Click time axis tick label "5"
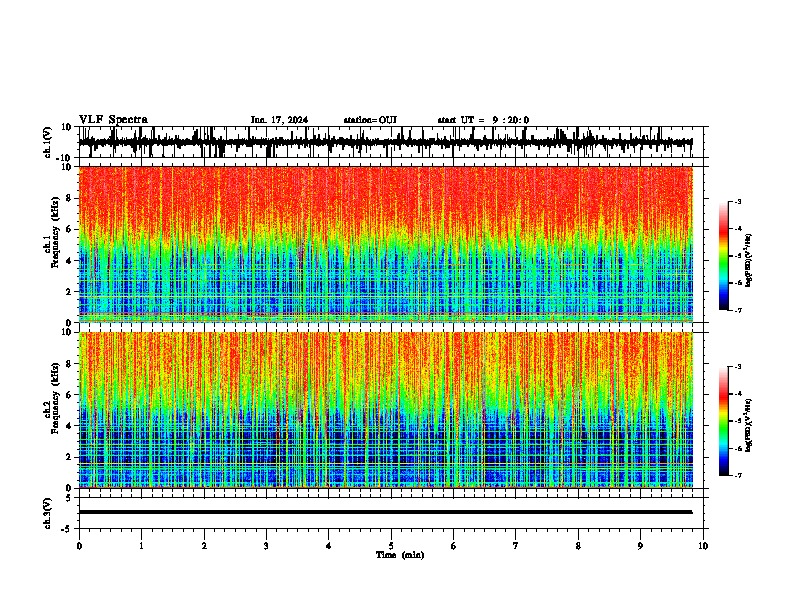This screenshot has width=792, height=612. click(391, 546)
